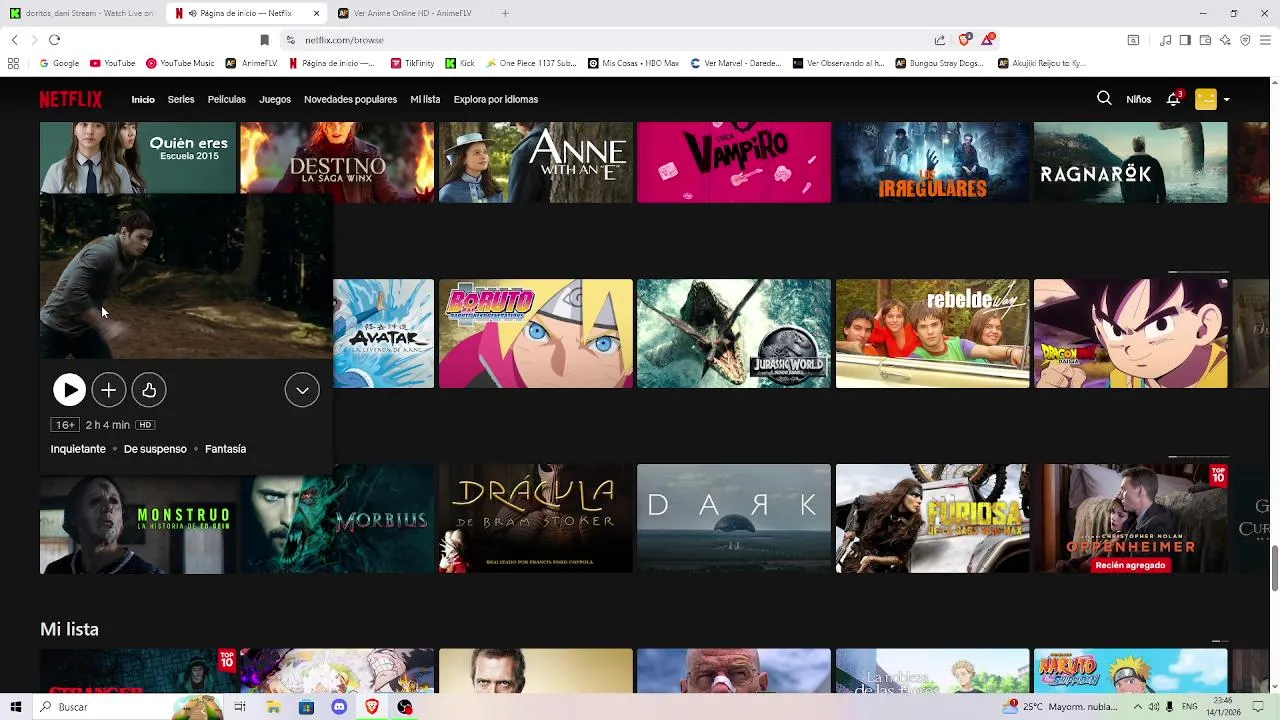Switch to Niños profile
The image size is (1280, 720).
click(x=1138, y=99)
